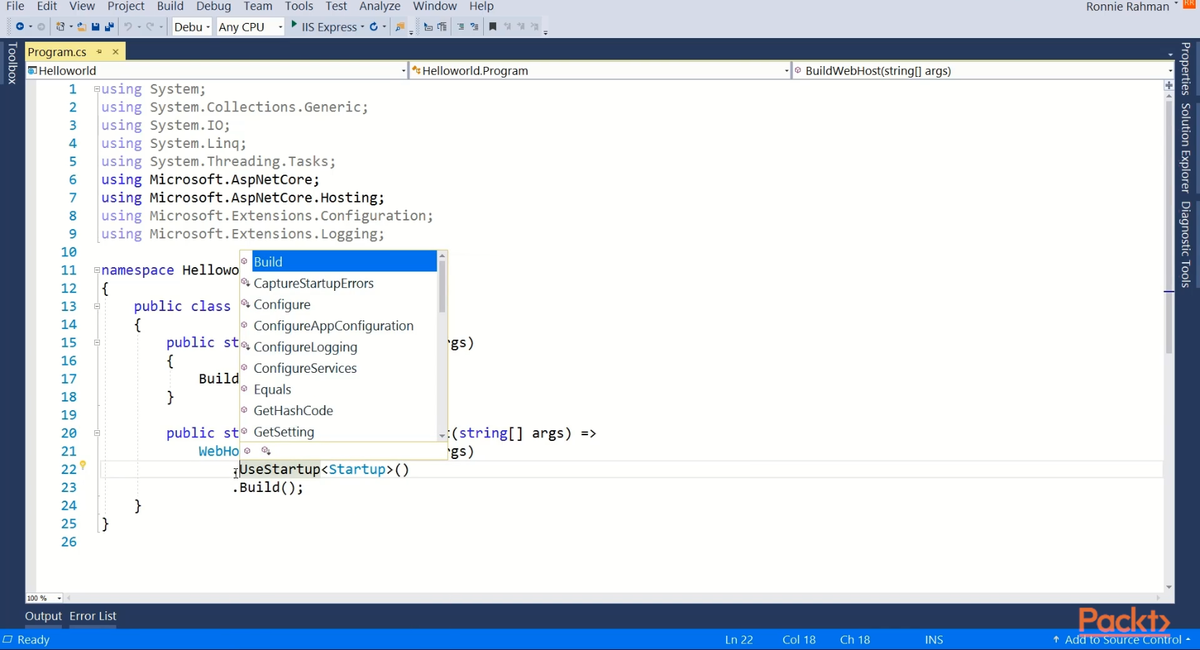Switch to the Error List tab
Viewport: 1200px width, 650px height.
coord(93,616)
